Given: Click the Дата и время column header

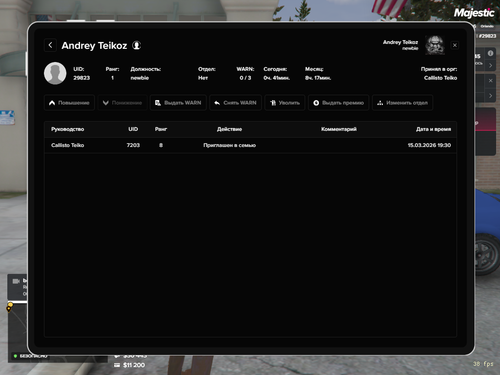Looking at the screenshot, I should (x=433, y=129).
